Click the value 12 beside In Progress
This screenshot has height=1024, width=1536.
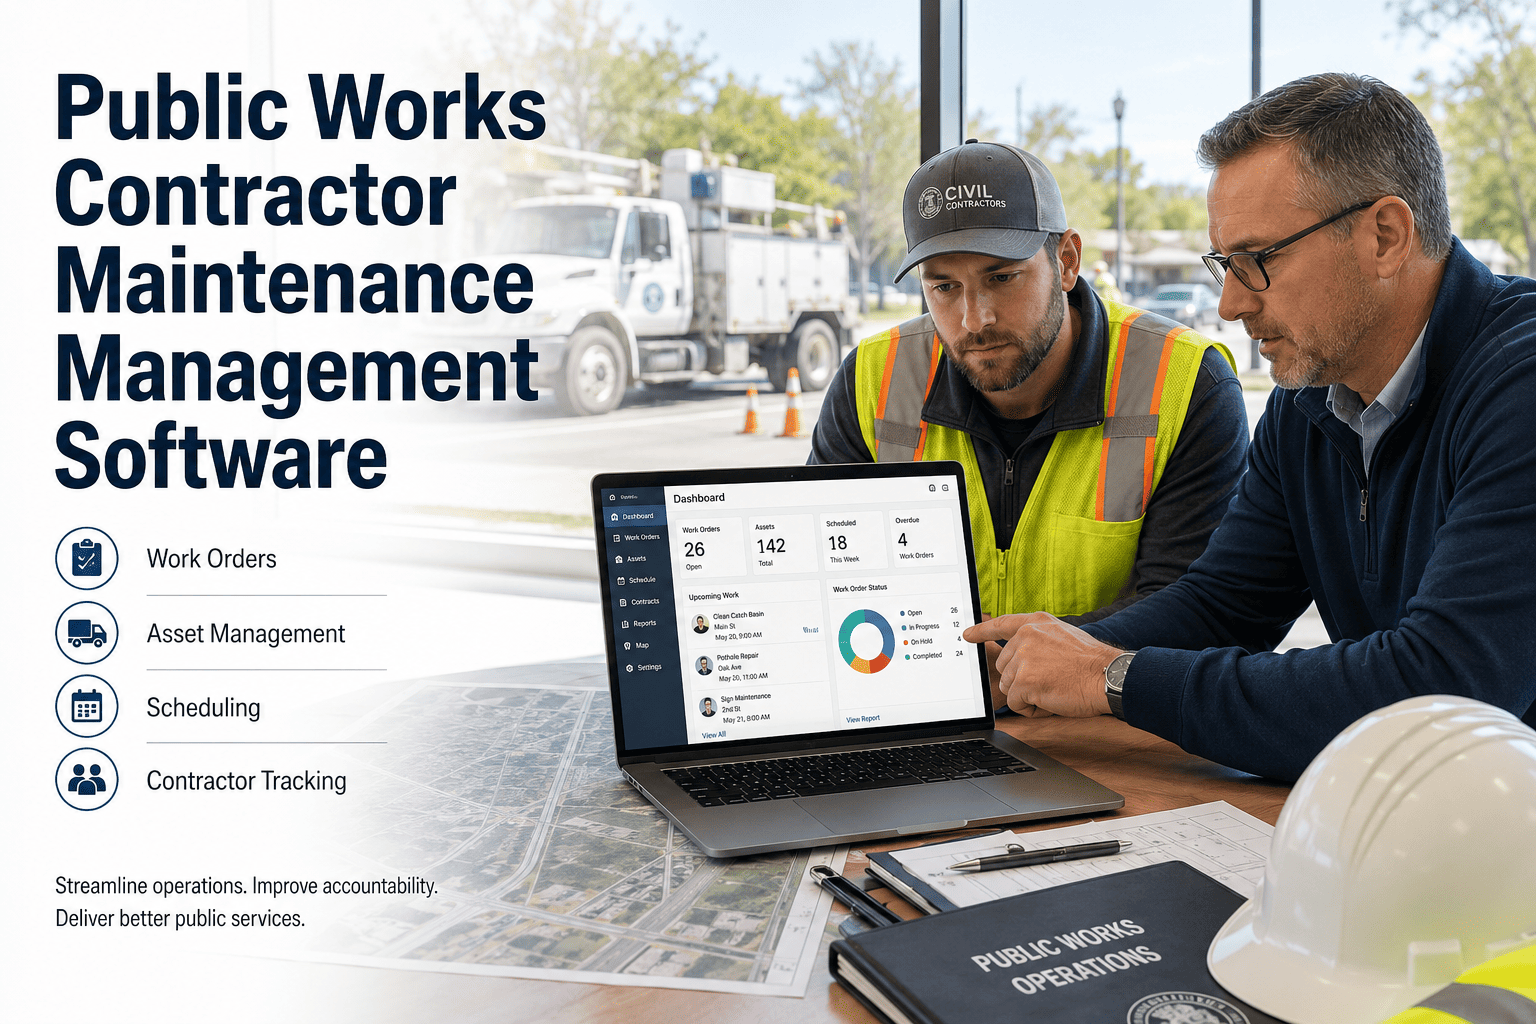(x=956, y=624)
